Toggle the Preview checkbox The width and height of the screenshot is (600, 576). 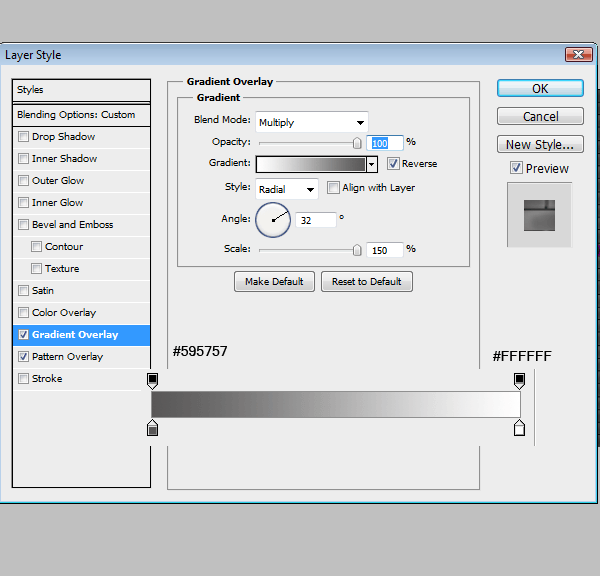pos(516,168)
